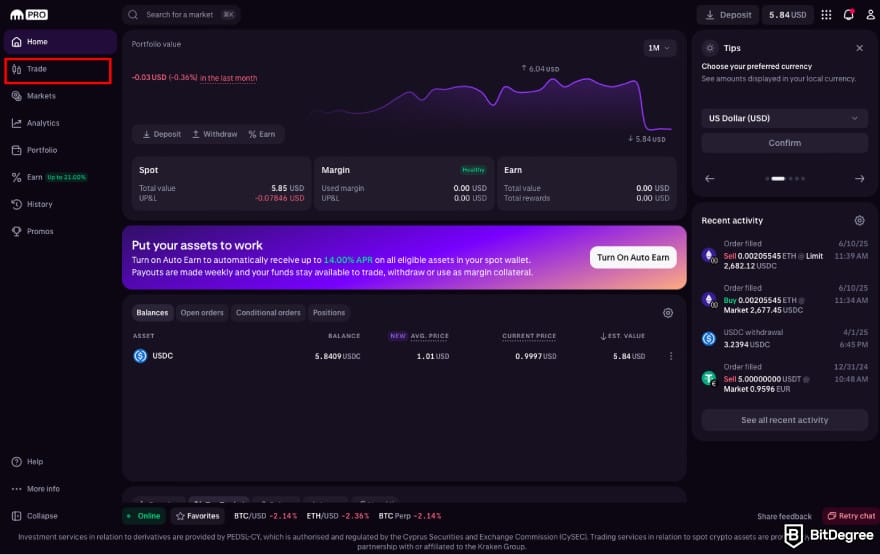Click the USDC asset icon
This screenshot has width=880, height=555.
[x=140, y=356]
